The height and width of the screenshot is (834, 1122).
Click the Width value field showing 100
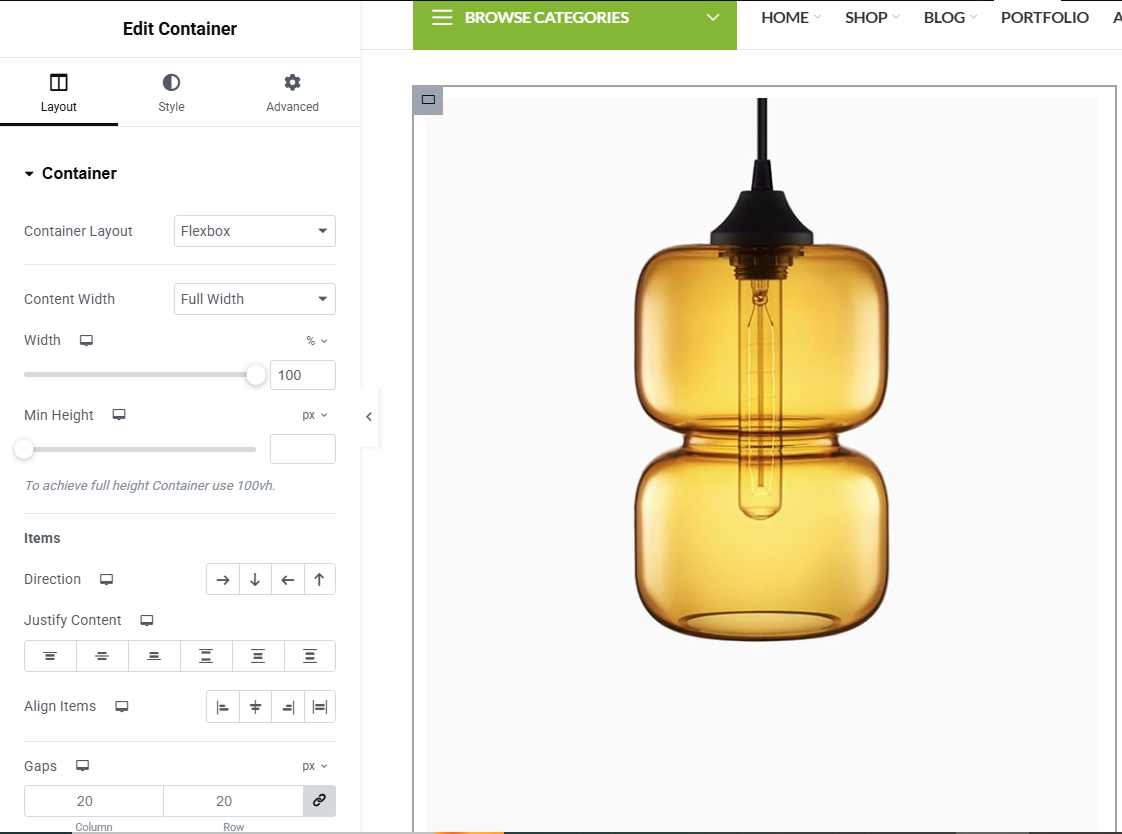click(x=303, y=375)
